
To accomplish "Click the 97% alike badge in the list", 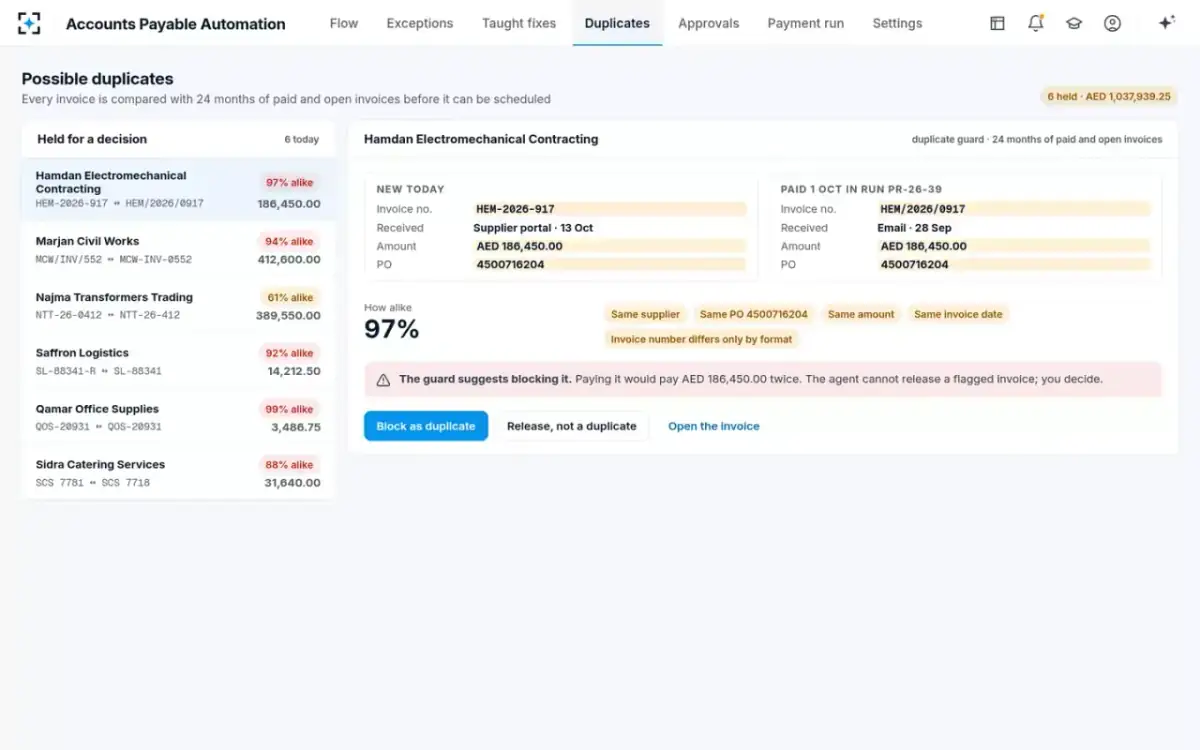I will 290,183.
